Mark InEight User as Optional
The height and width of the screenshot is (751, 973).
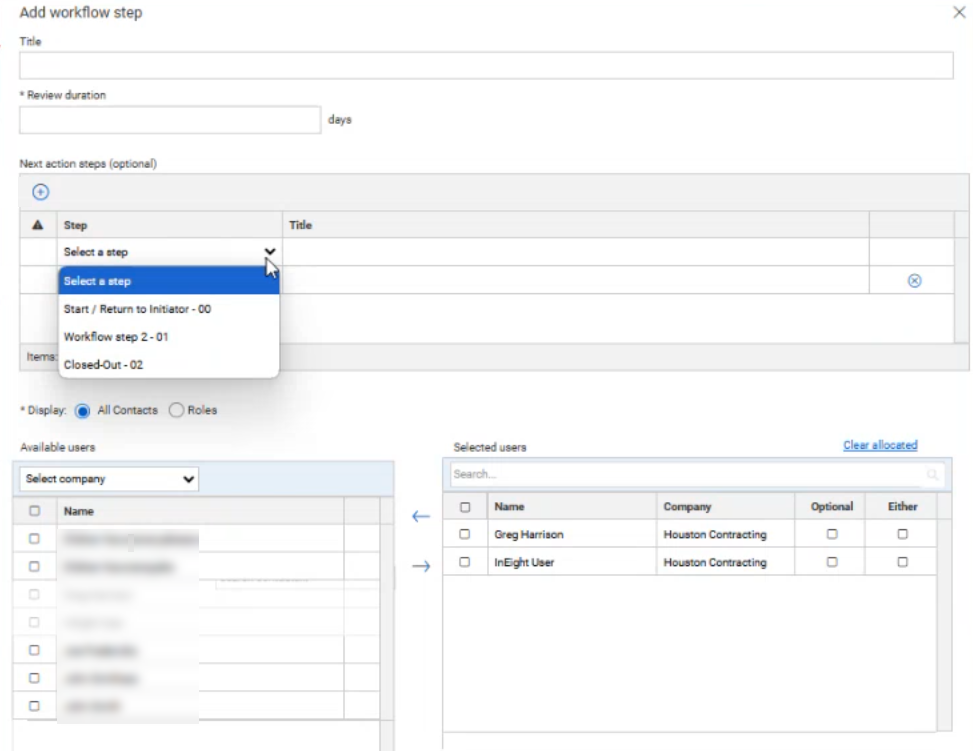tap(832, 562)
